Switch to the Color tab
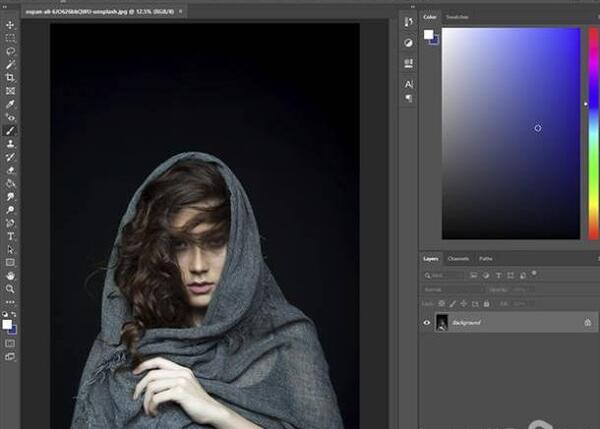 429,17
